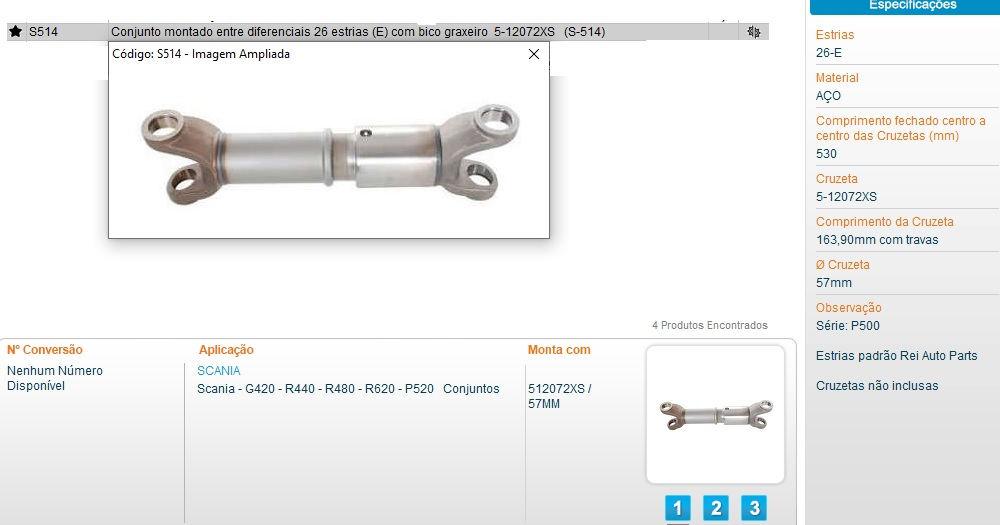Click the 4 Produtos Encontrados label
This screenshot has height=525, width=1000.
pyautogui.click(x=710, y=325)
